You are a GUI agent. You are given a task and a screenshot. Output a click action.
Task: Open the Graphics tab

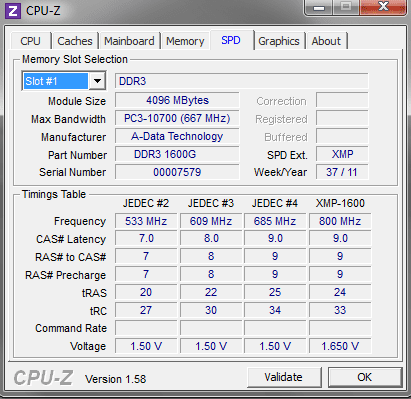(279, 41)
